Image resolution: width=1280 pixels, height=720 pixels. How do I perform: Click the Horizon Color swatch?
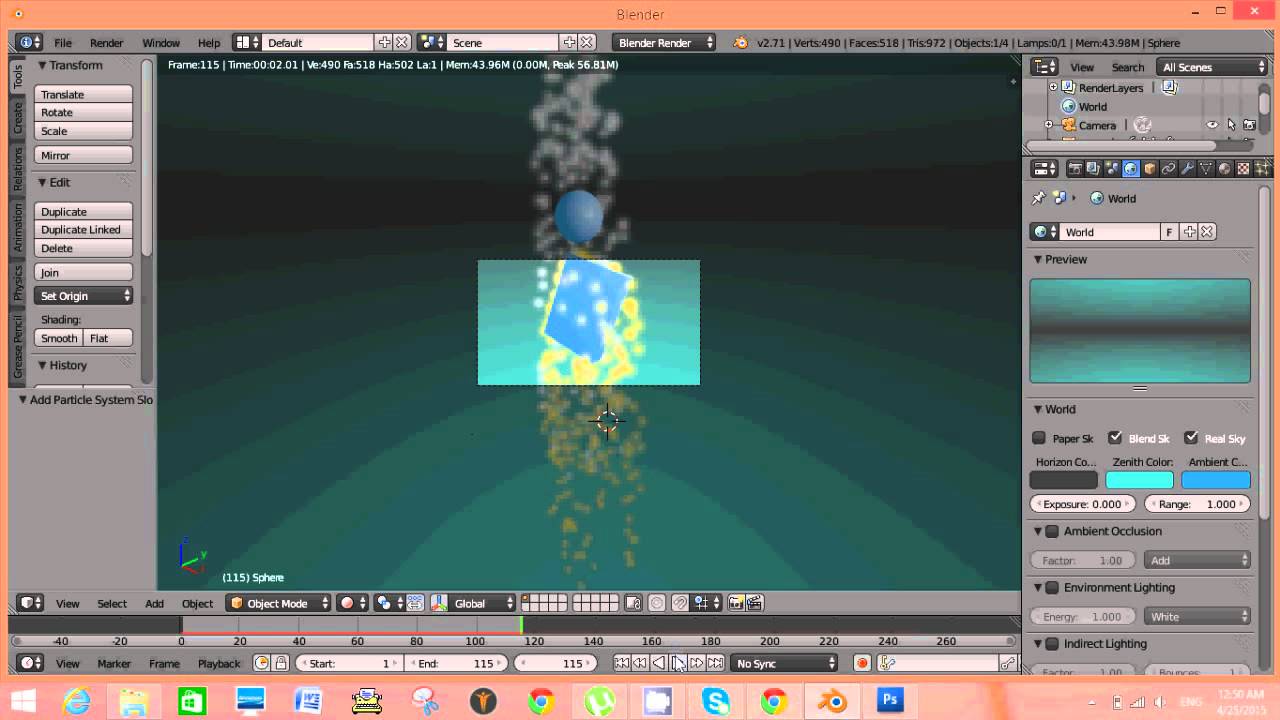click(1064, 481)
